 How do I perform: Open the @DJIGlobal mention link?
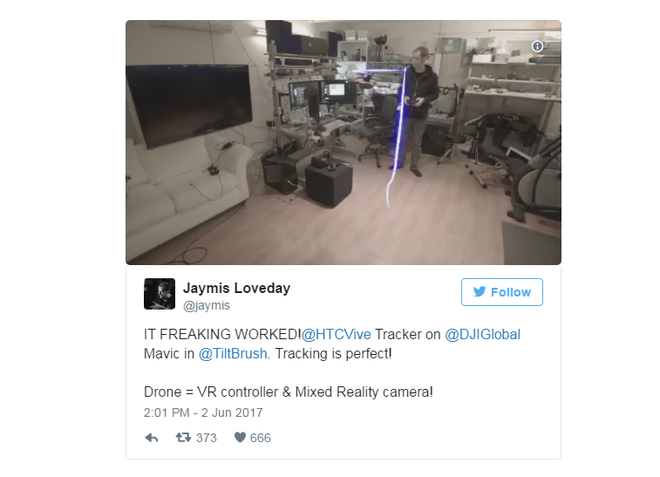tap(483, 334)
